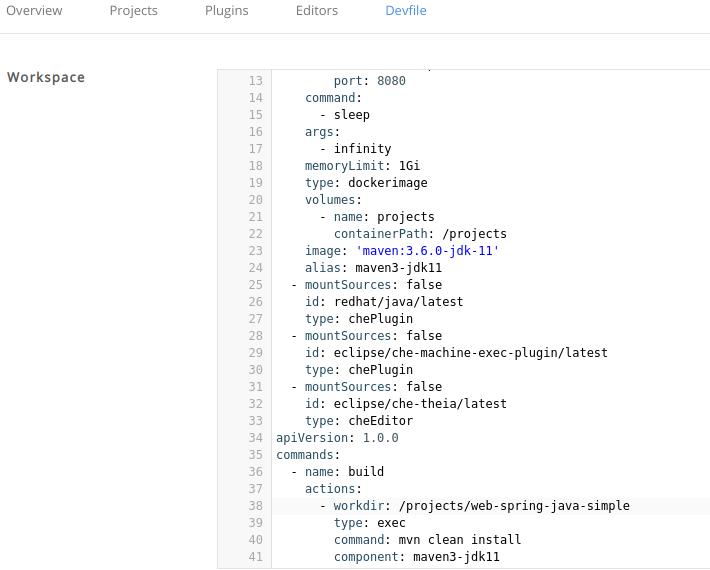The height and width of the screenshot is (570, 710).
Task: Click the 'name: build' command entry
Action: coord(344,471)
